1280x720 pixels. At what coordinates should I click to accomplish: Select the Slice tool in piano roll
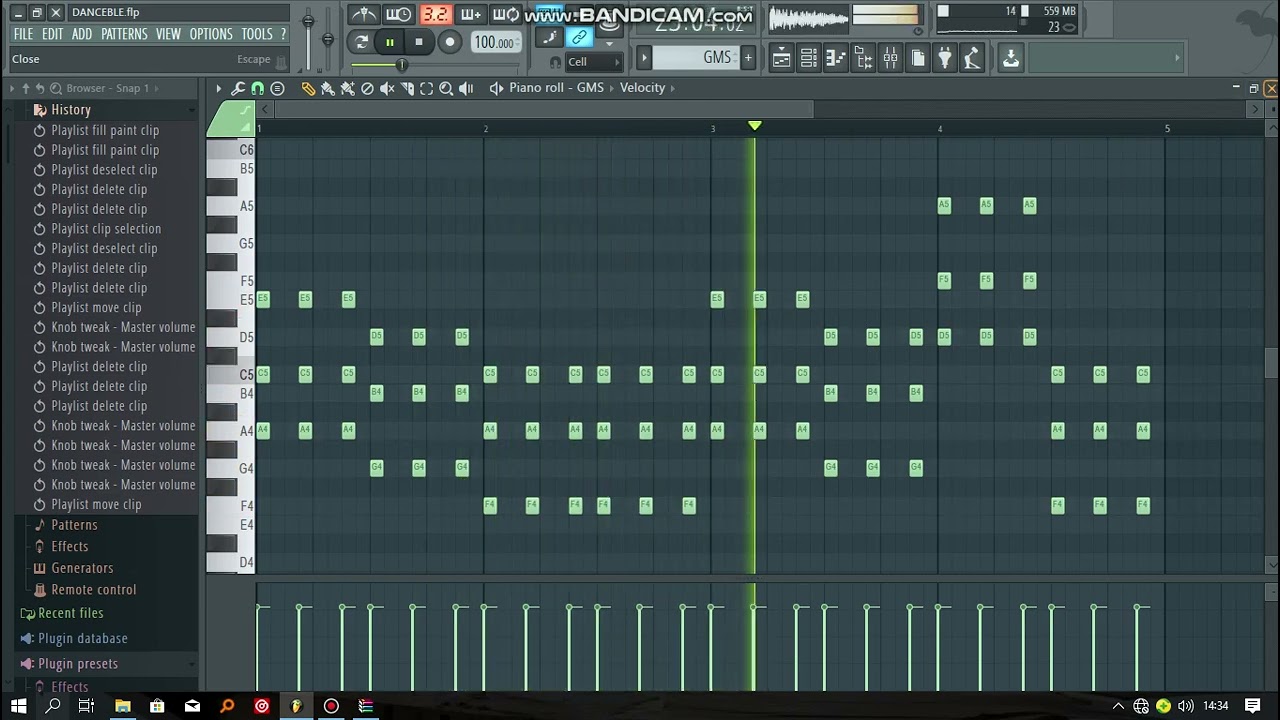pyautogui.click(x=407, y=88)
